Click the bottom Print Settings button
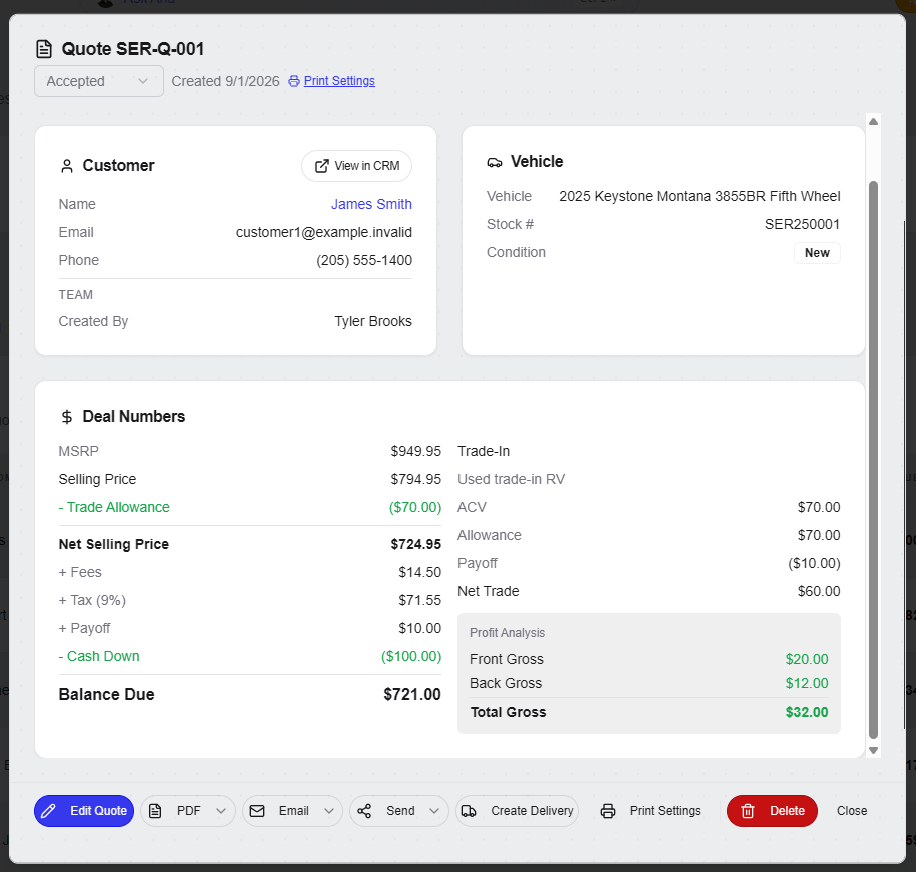This screenshot has width=916, height=872. (650, 811)
